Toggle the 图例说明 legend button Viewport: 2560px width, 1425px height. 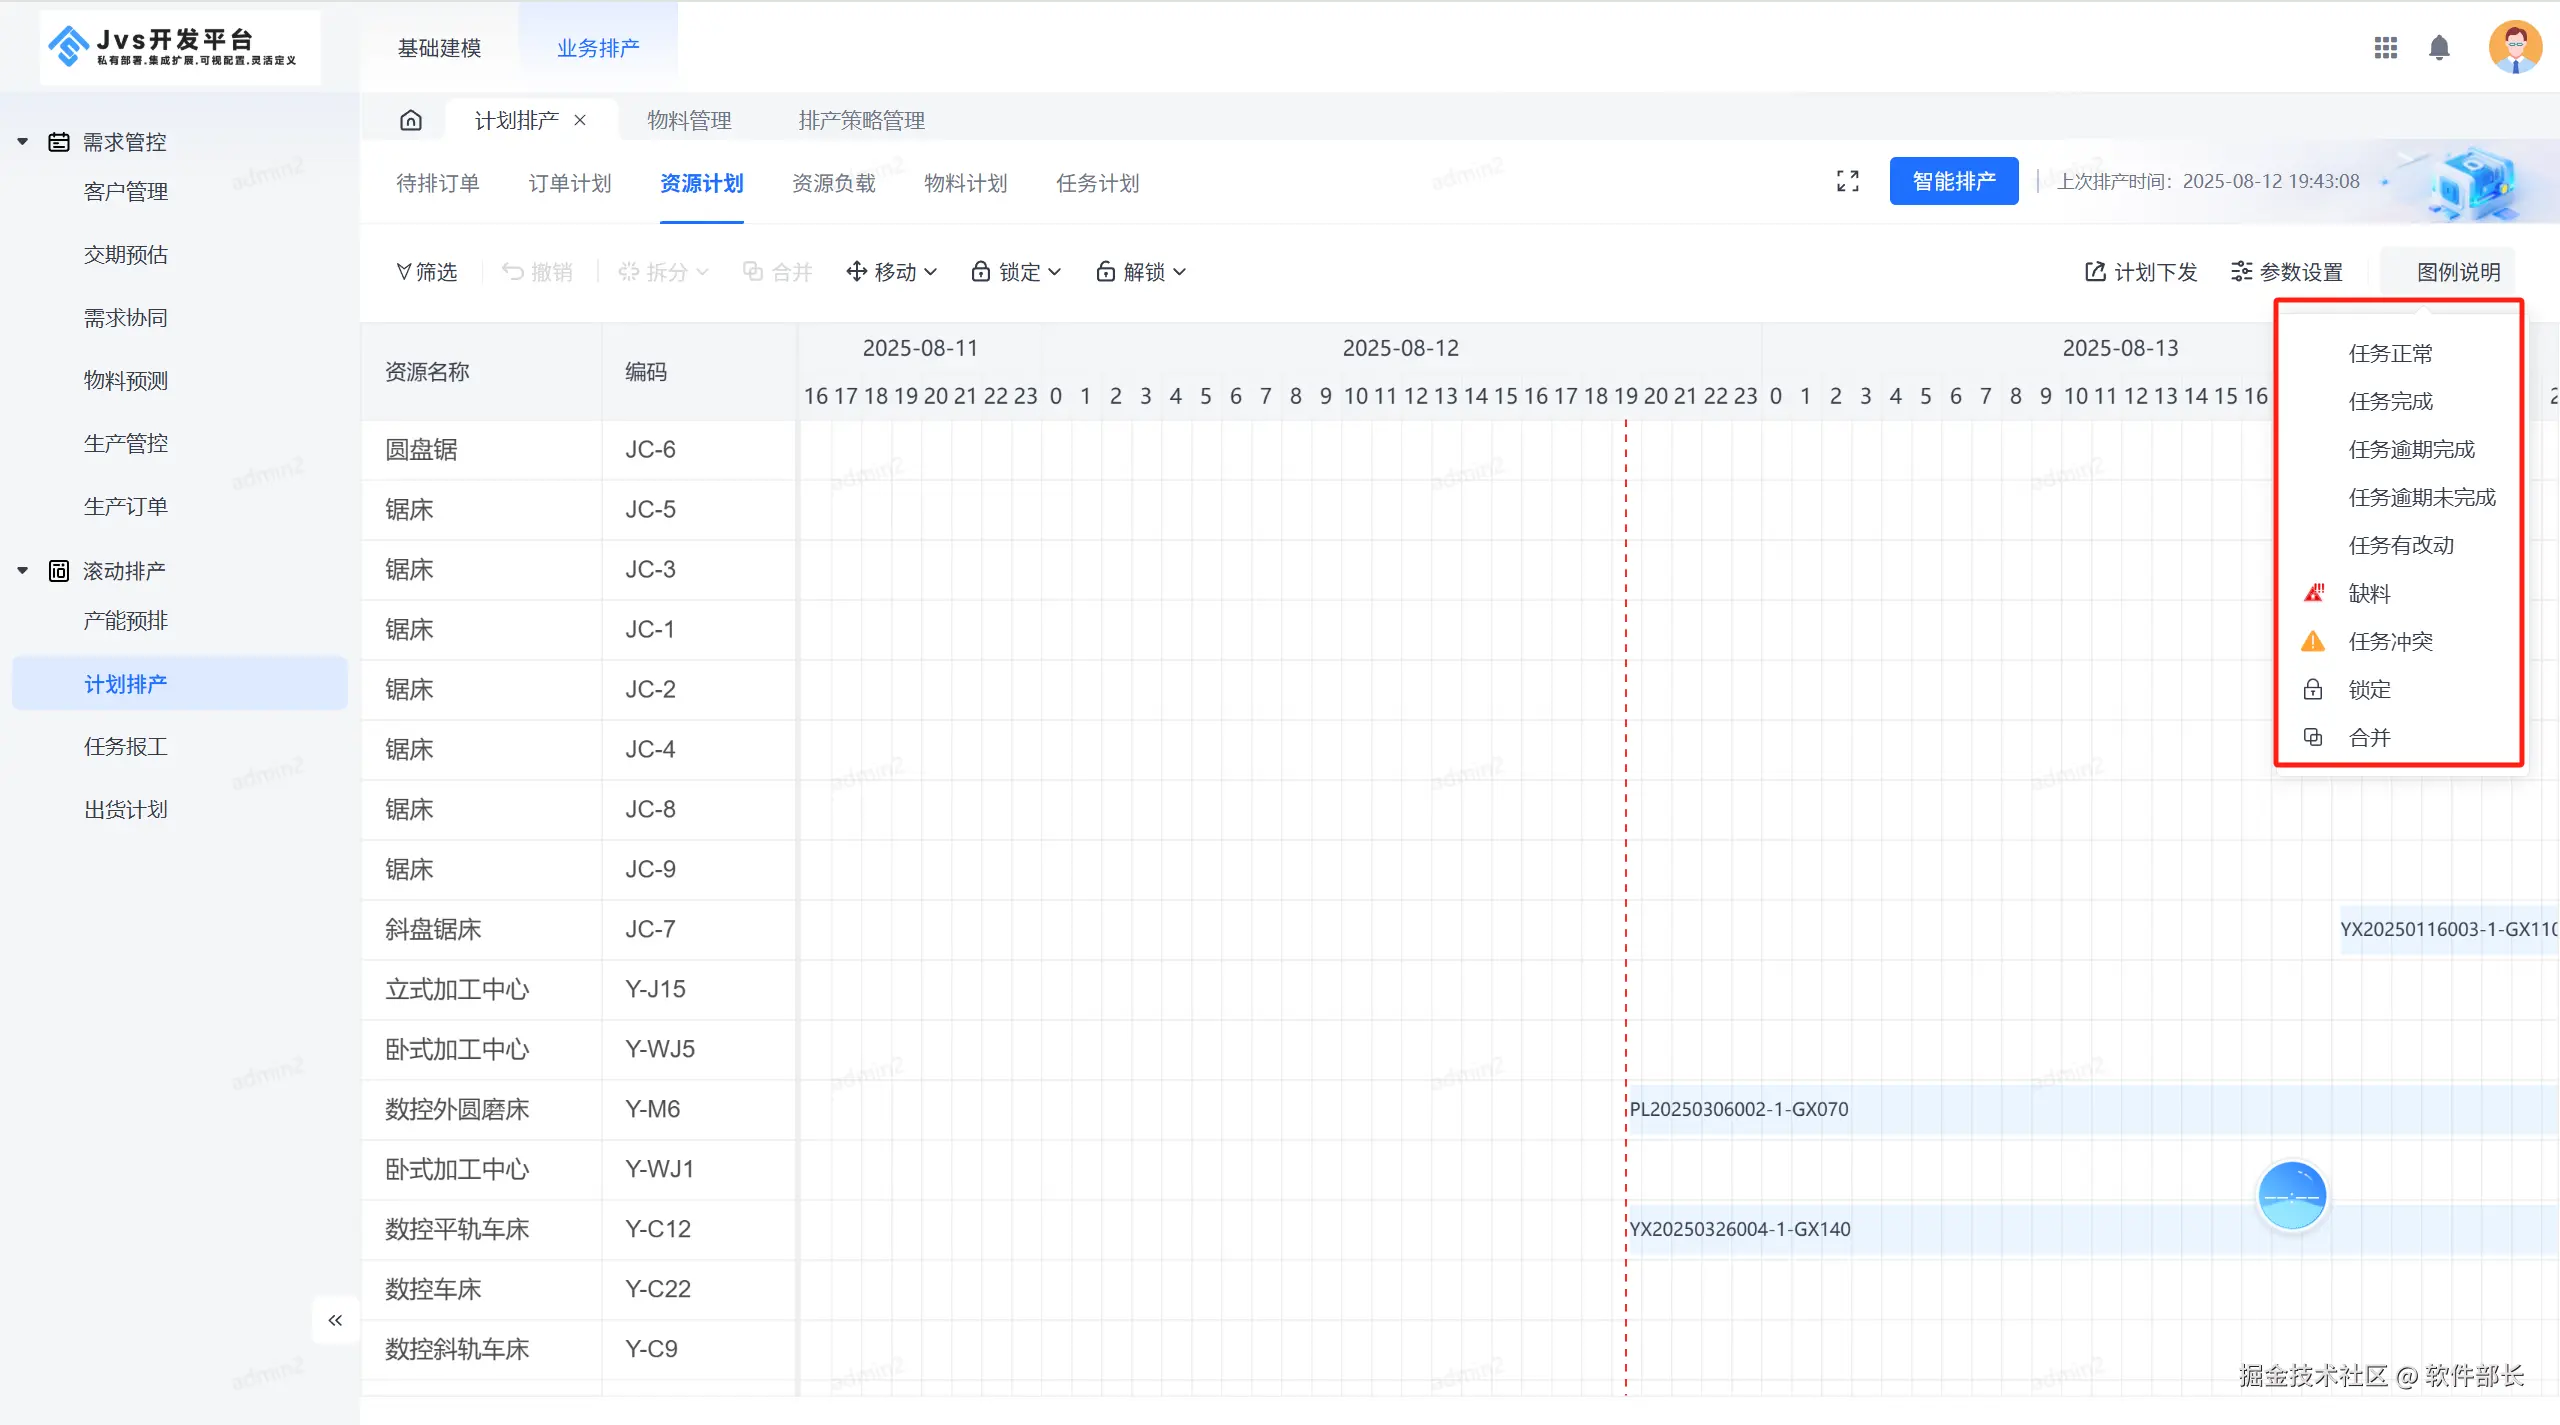pos(2457,272)
